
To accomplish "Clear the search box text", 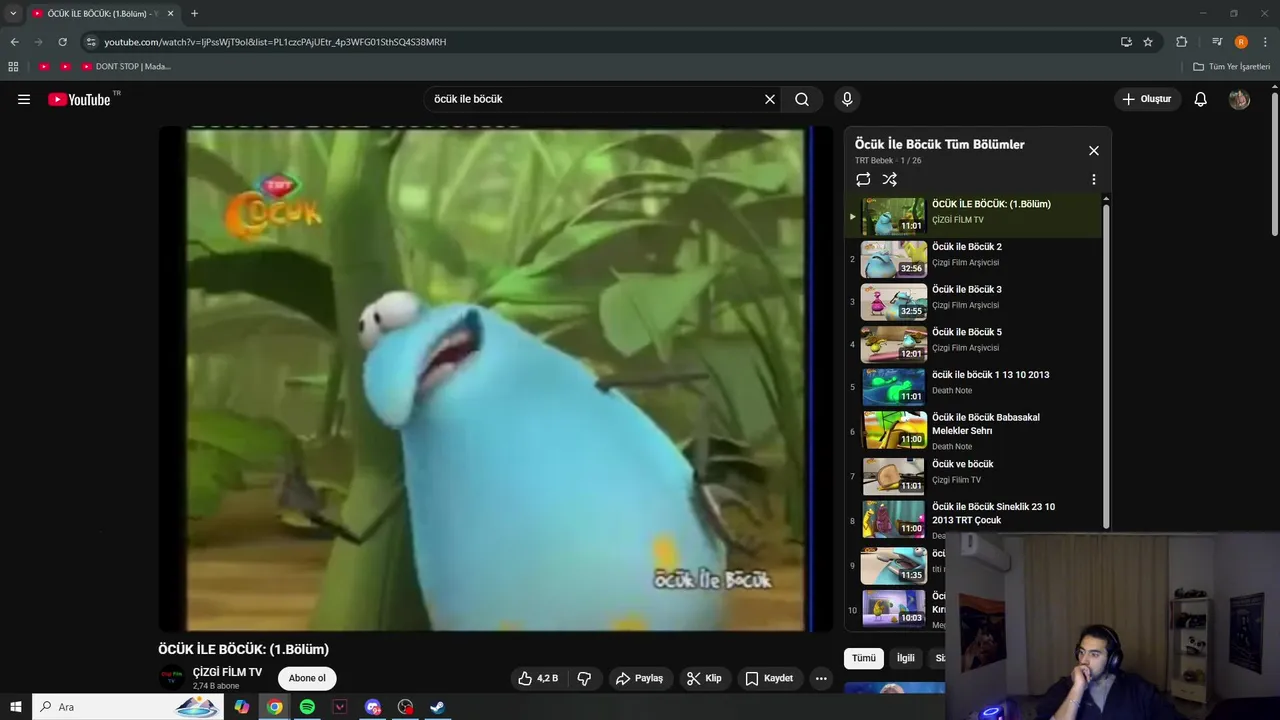I will pos(770,99).
